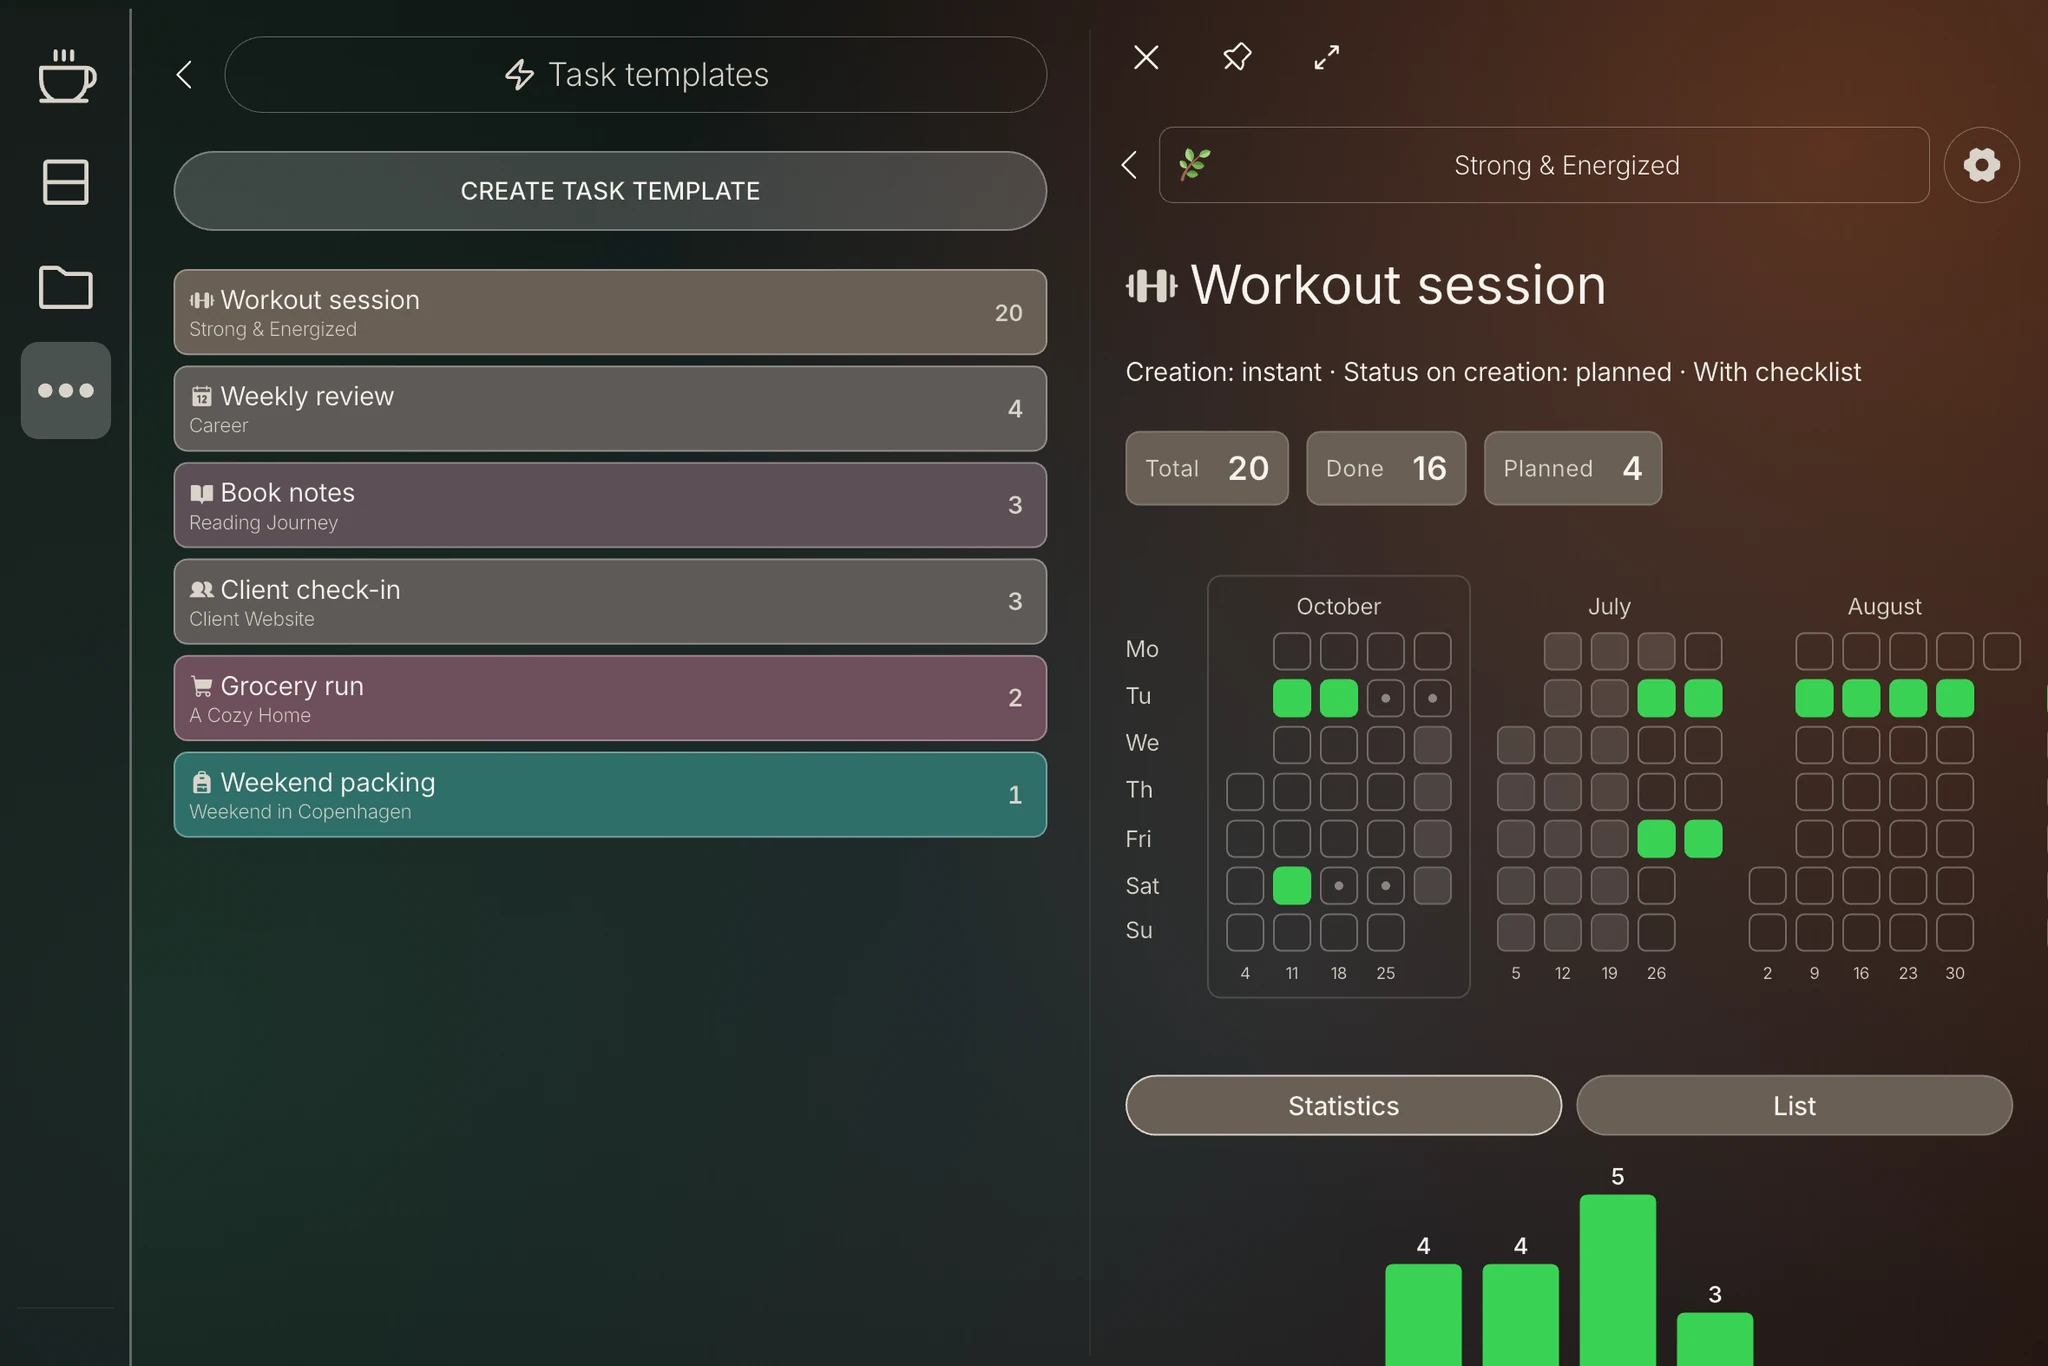Screen dimensions: 2048x1366
Task: Click the Total 20 counter
Action: click(x=1207, y=468)
